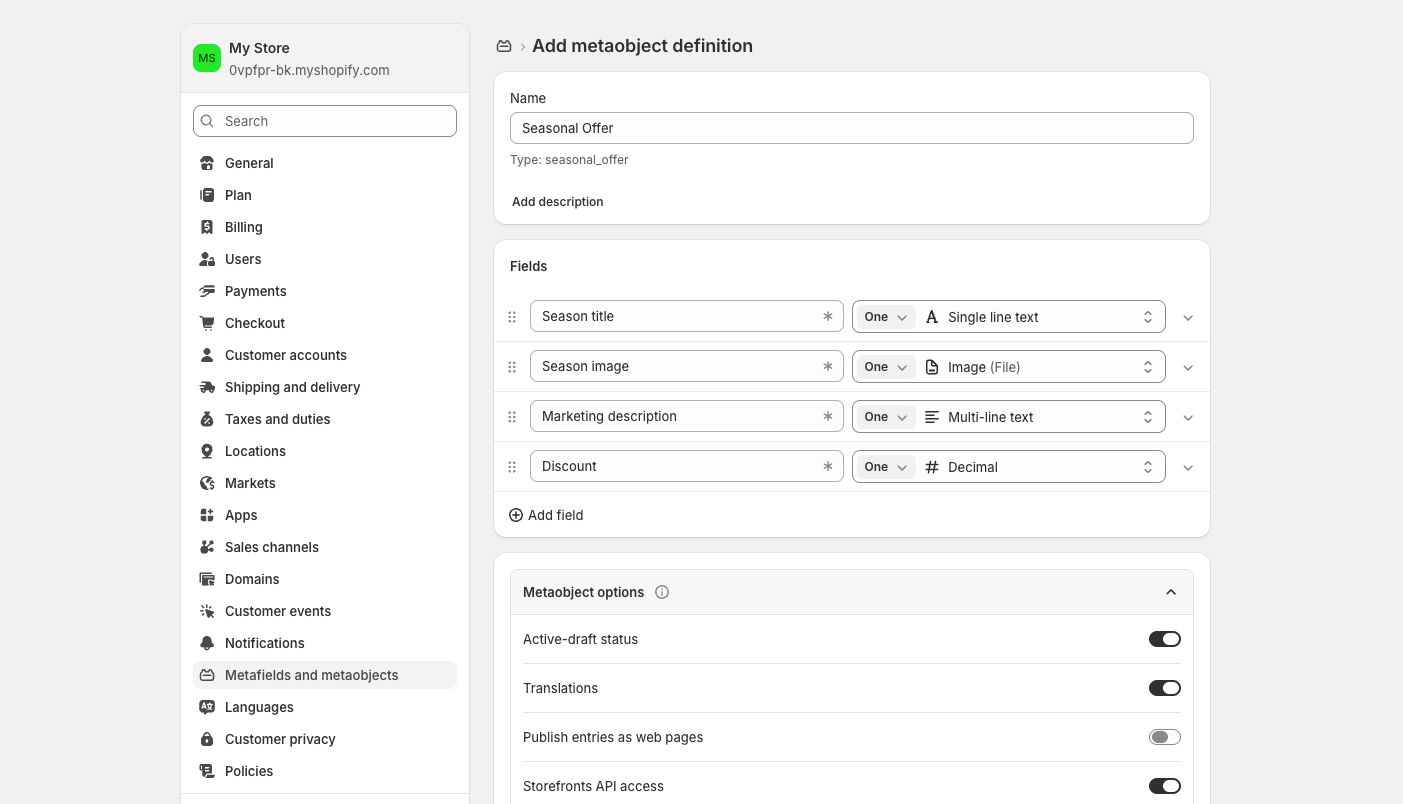Open the type dropdown showing Image (File)
The width and height of the screenshot is (1403, 804).
(x=1040, y=367)
